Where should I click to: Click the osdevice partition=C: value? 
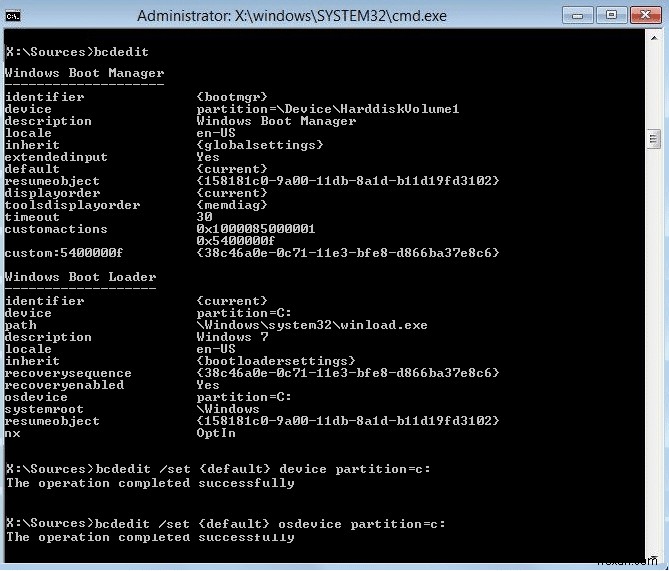tap(244, 397)
